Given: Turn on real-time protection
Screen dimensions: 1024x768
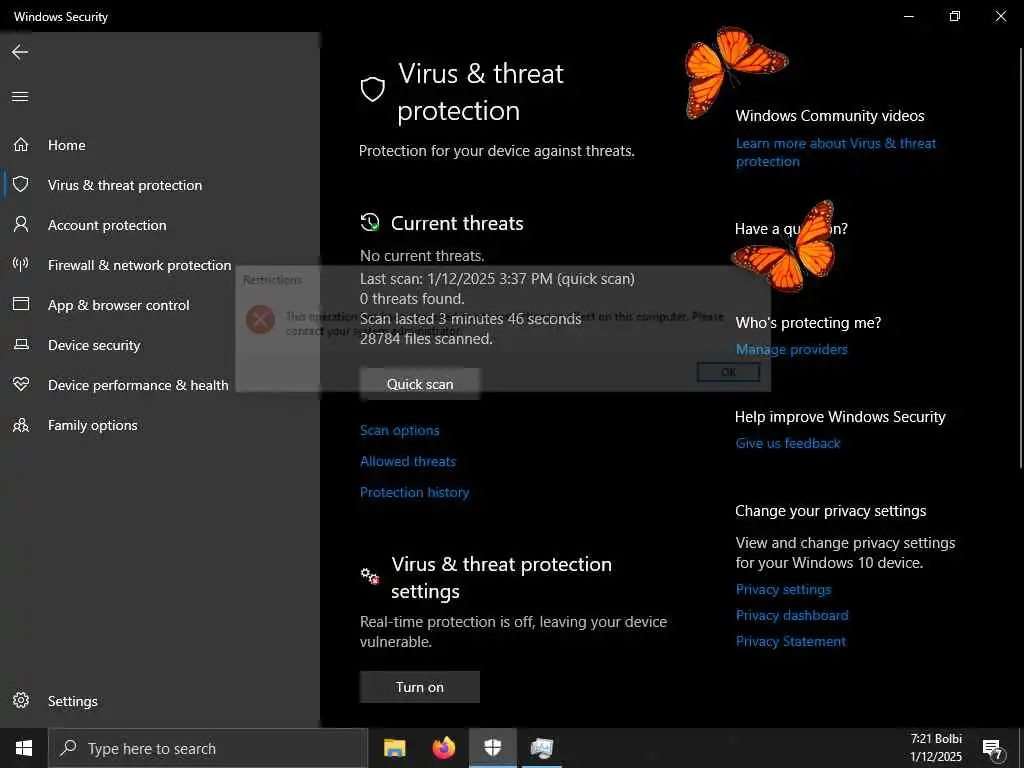Looking at the screenshot, I should [420, 687].
